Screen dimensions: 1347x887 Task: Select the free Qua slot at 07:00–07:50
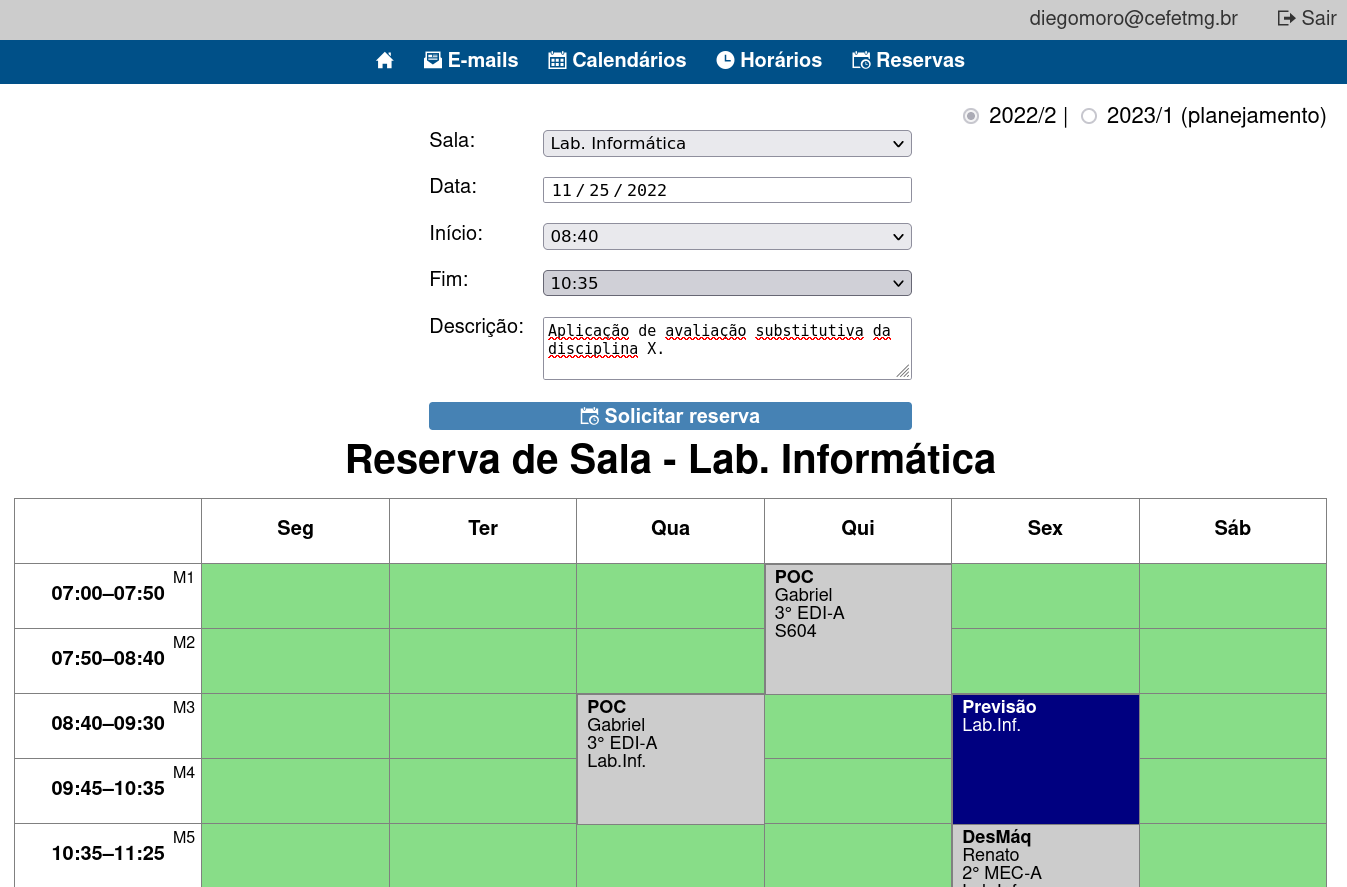coord(670,596)
